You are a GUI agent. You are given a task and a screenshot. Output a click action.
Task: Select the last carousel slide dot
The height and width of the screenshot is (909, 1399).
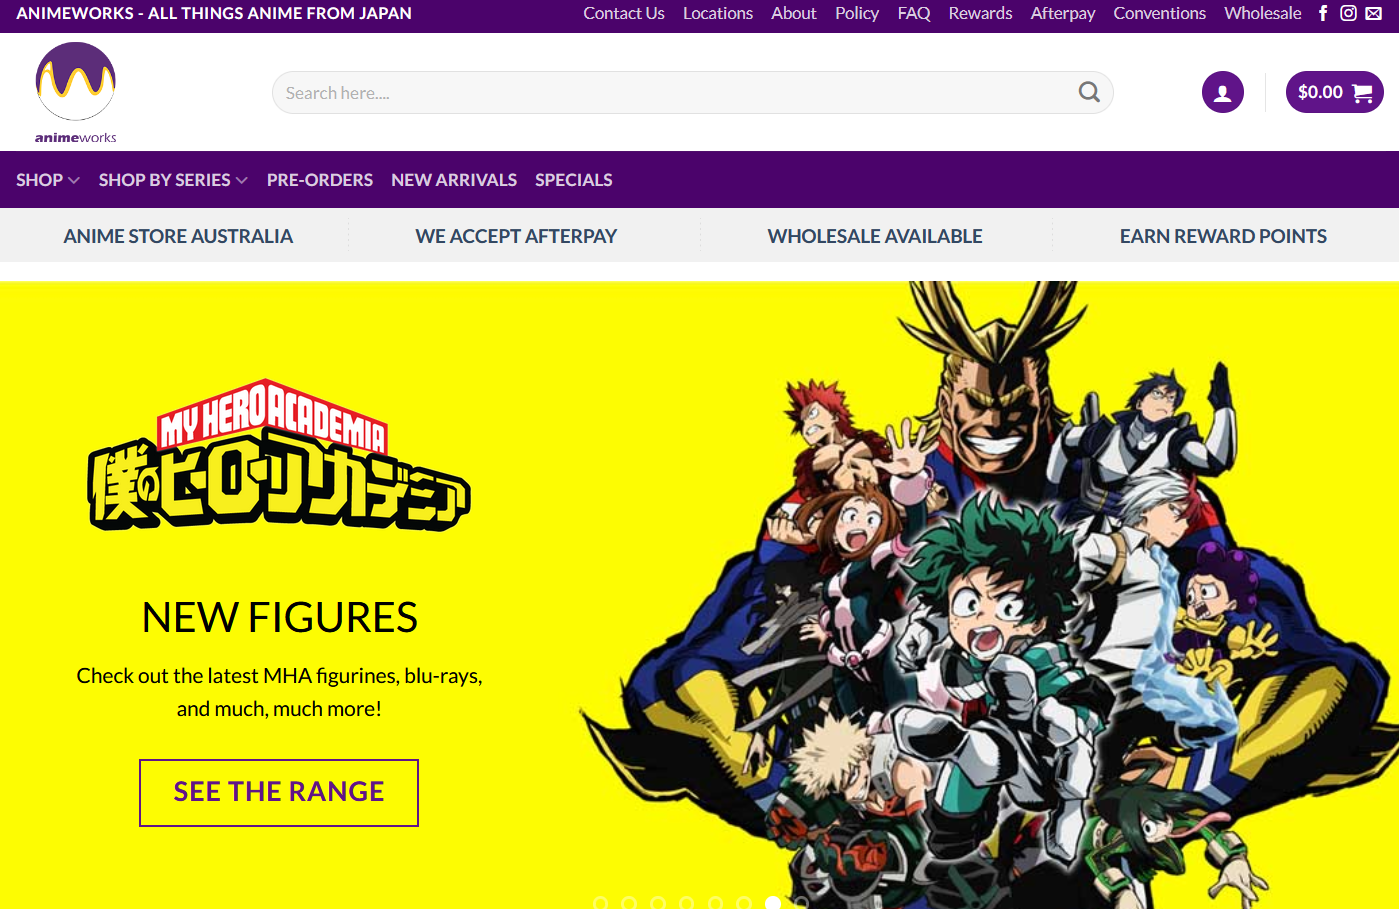tap(801, 903)
